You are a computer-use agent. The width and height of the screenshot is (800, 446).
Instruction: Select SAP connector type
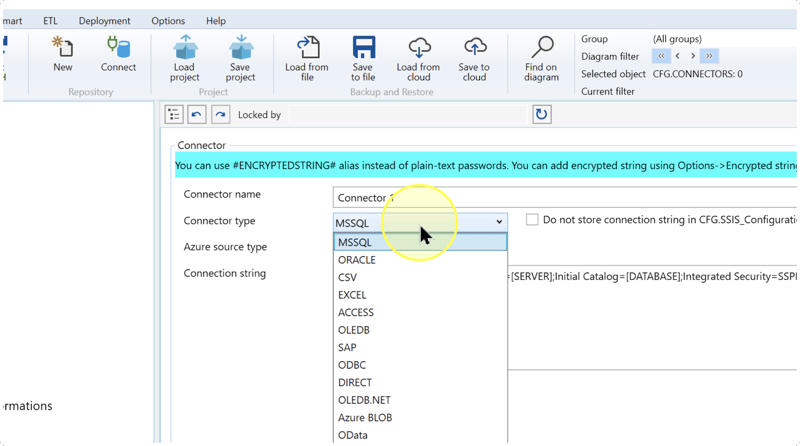point(420,348)
